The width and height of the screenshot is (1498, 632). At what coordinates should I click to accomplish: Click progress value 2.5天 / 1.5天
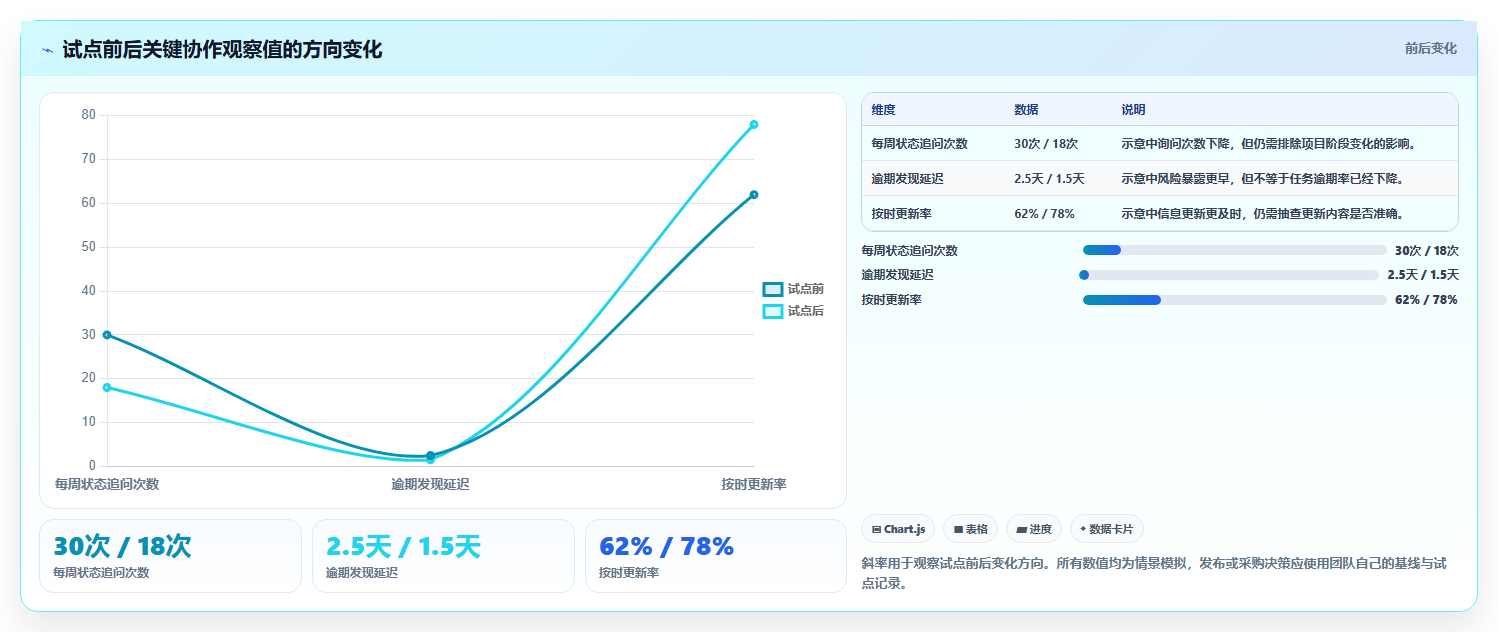tap(1423, 274)
